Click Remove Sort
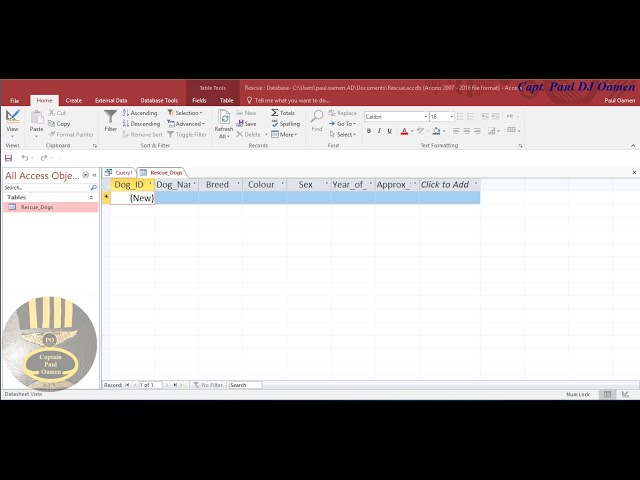This screenshot has width=640, height=480. pos(142,134)
